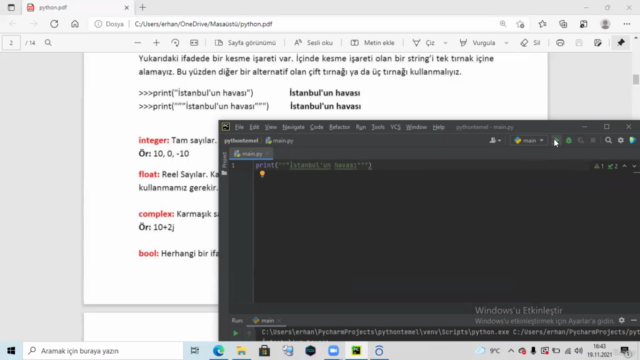Screen dimensions: 640x360
Task: Open new tab in Edge
Action: 142,7
